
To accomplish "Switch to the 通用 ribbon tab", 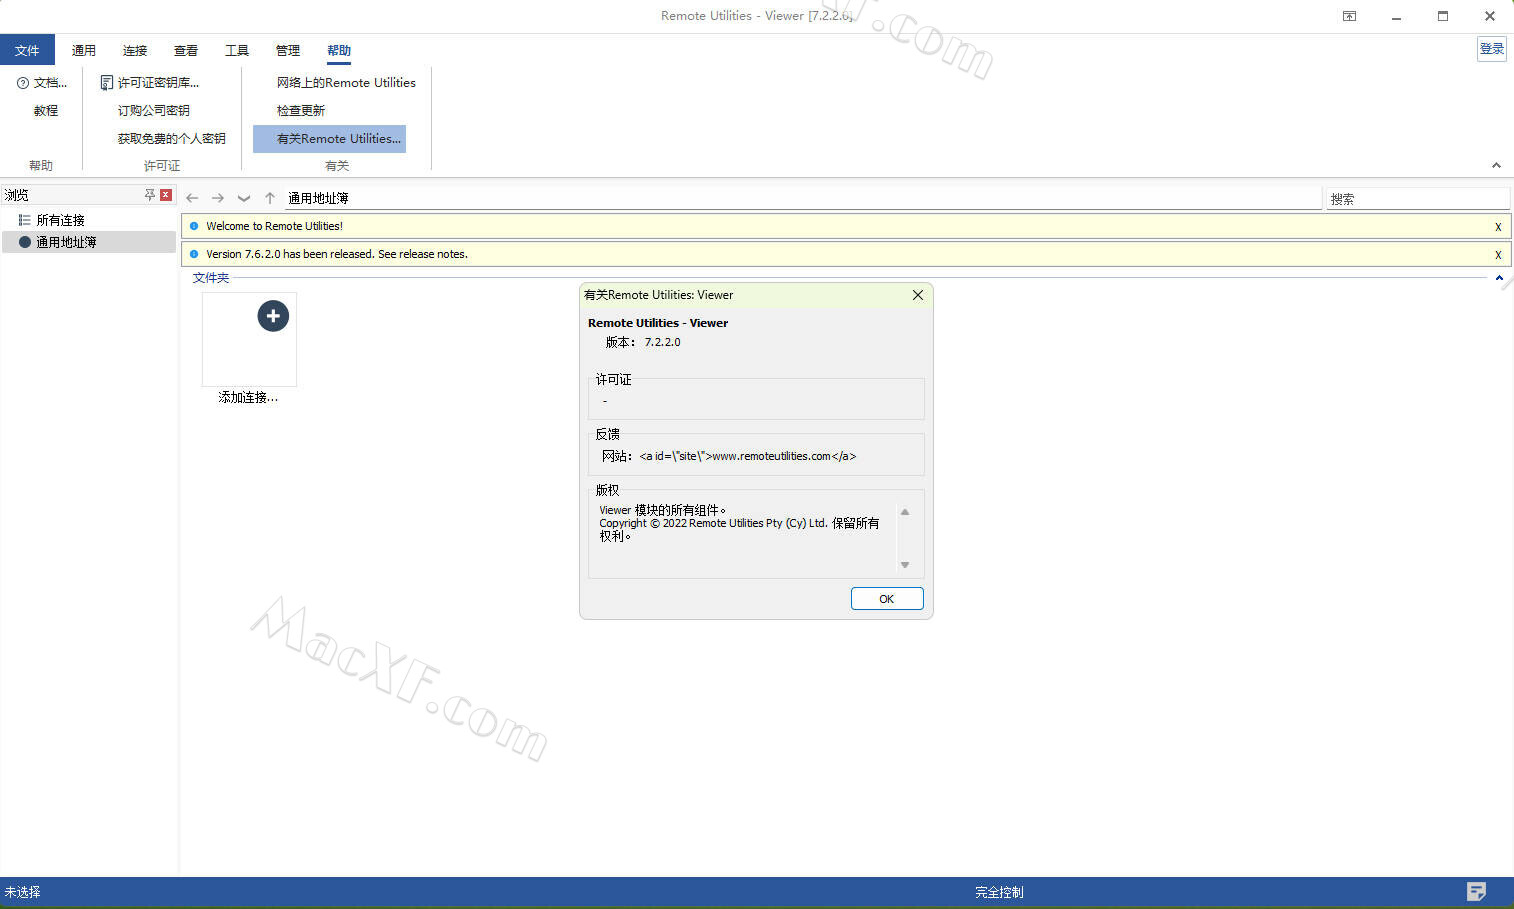I will click(x=84, y=50).
